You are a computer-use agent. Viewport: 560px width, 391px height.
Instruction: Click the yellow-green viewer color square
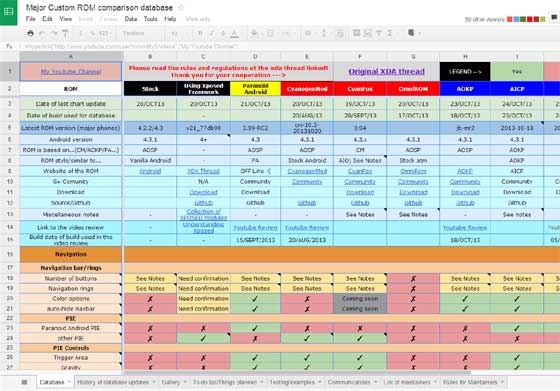[x=543, y=19]
